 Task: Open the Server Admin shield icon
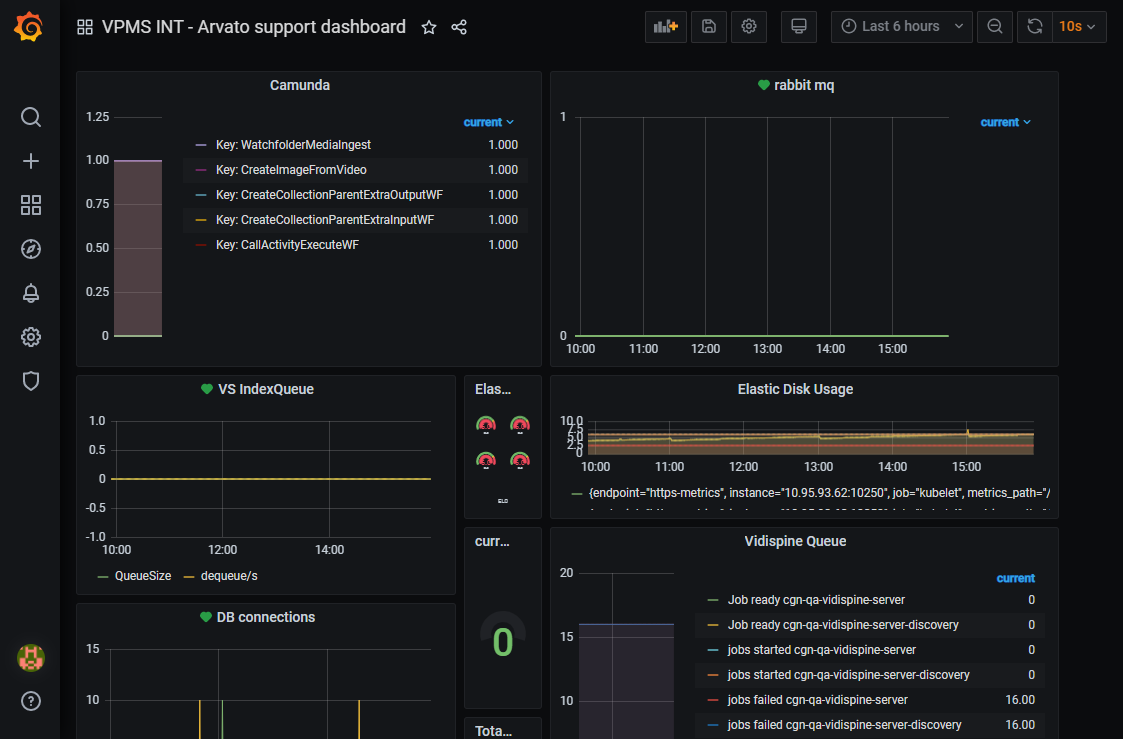pyautogui.click(x=31, y=381)
